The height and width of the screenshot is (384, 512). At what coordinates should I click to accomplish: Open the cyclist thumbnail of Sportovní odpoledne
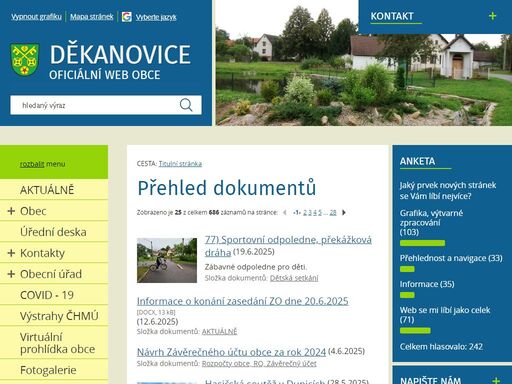[167, 260]
